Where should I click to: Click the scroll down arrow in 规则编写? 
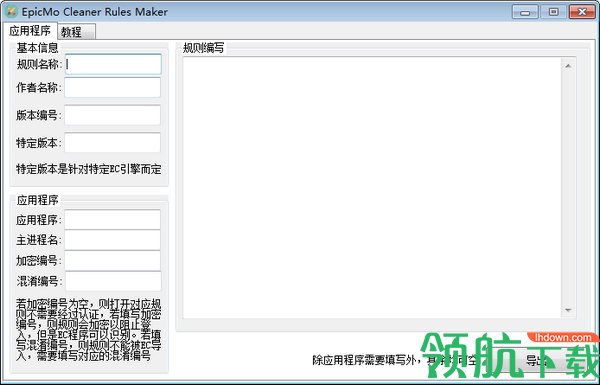(x=568, y=310)
